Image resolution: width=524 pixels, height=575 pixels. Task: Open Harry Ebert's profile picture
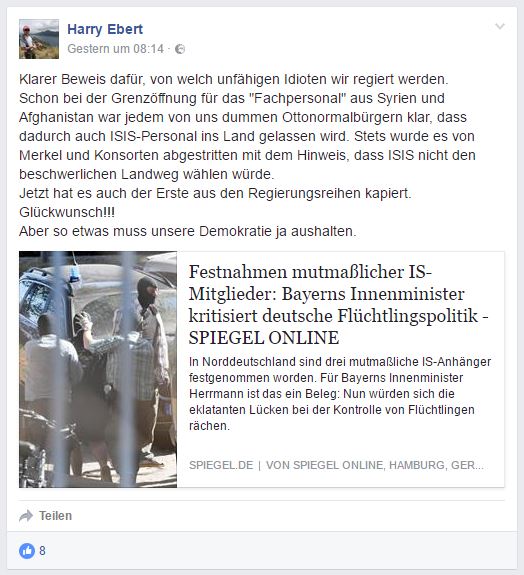coord(39,39)
